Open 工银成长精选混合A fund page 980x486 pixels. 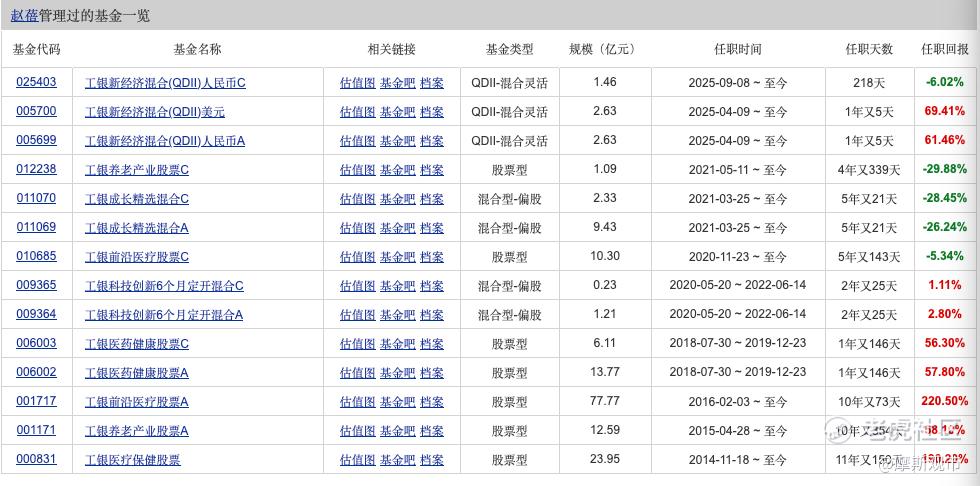point(137,227)
